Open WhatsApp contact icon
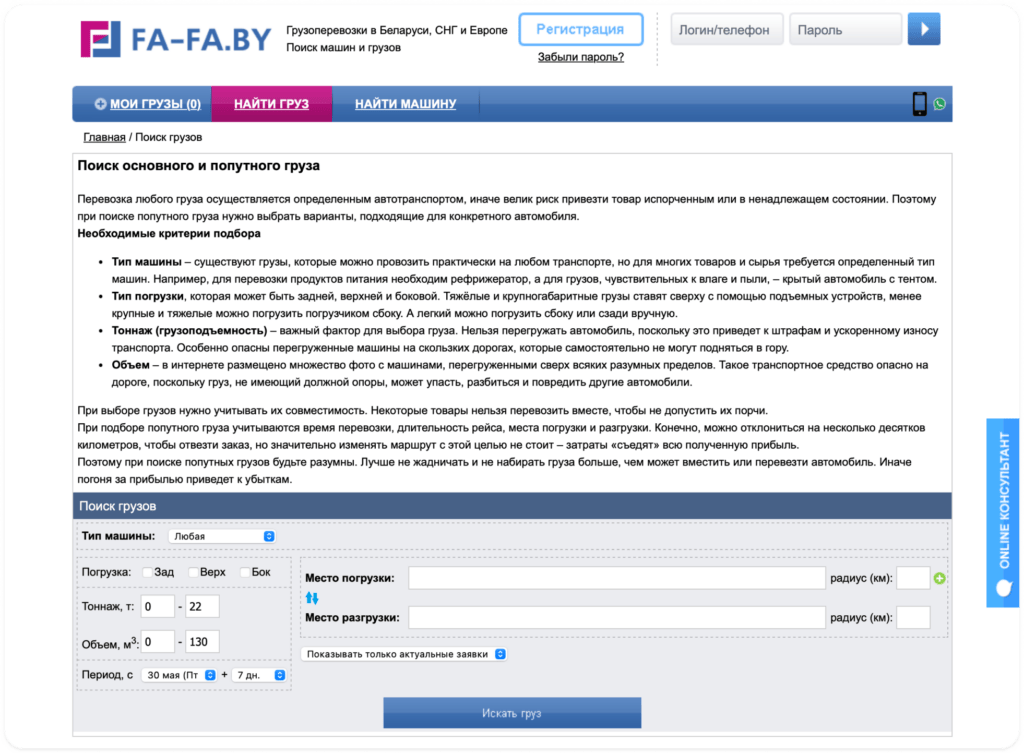This screenshot has height=753, width=1024. point(941,103)
